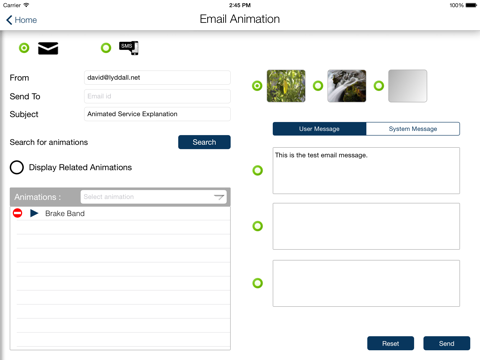This screenshot has height=360, width=480.
Task: Select radio for the waterfall image
Action: tap(318, 86)
